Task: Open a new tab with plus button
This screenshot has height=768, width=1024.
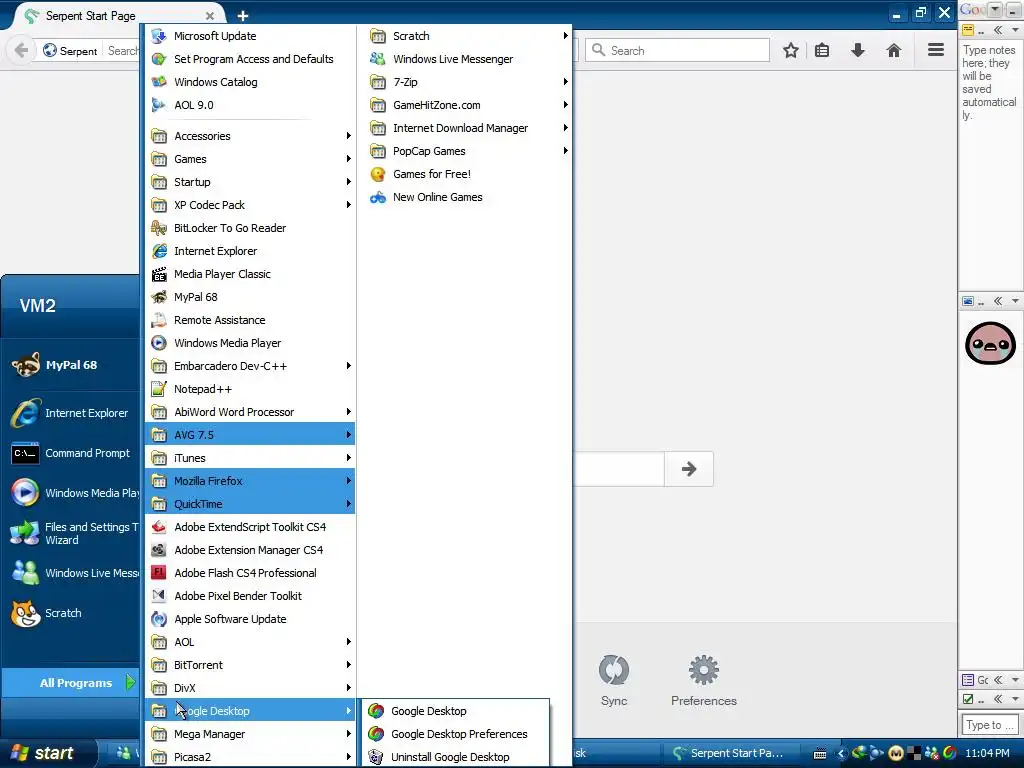Action: 243,16
